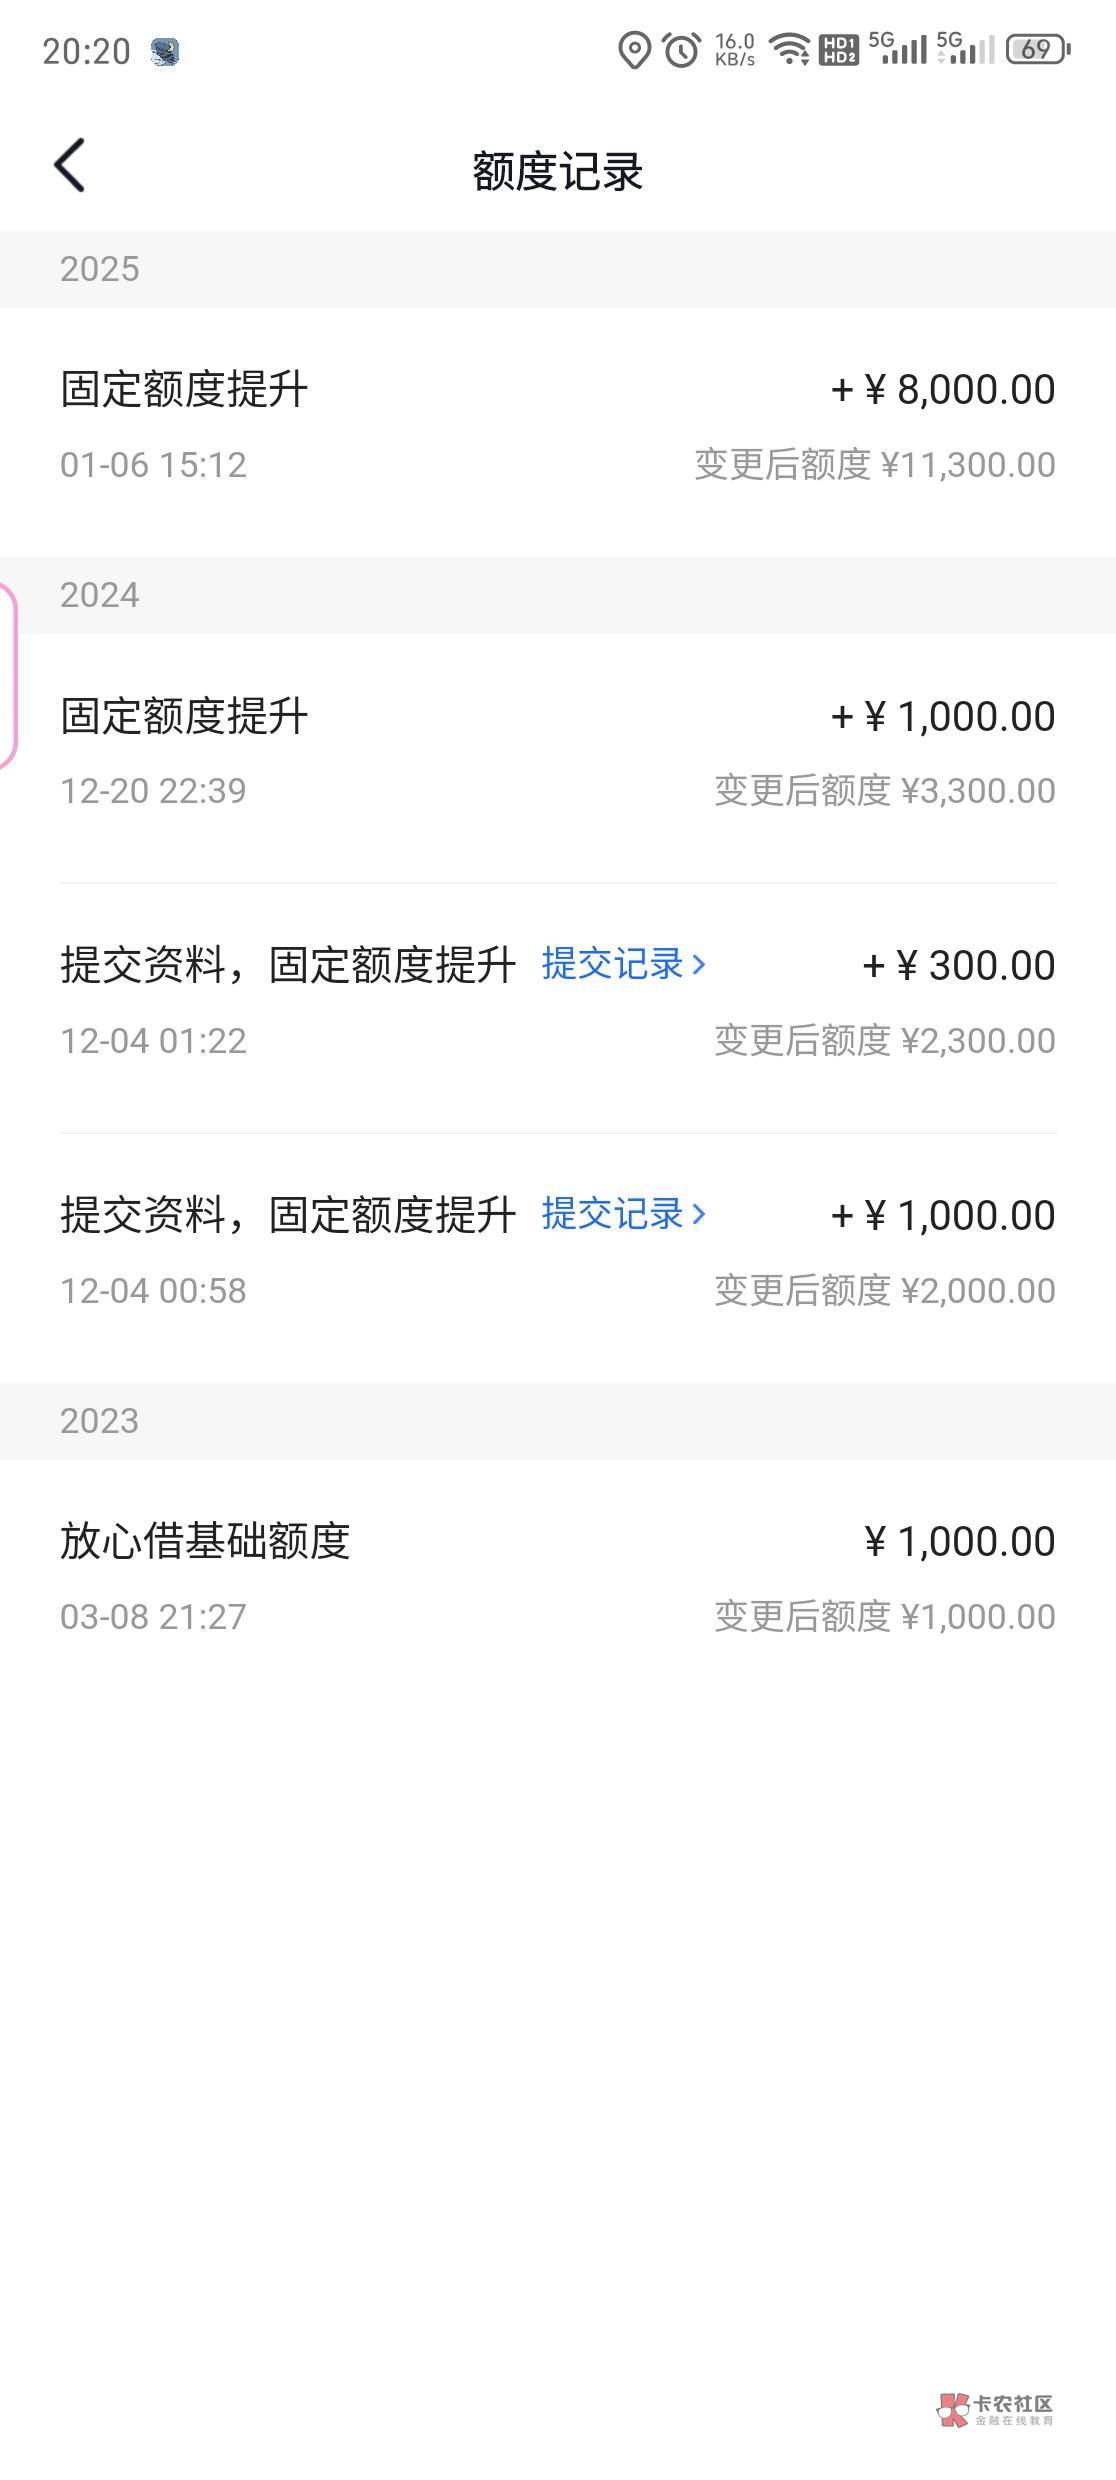Tap the notification icon beside the clock
The height and width of the screenshot is (2480, 1116).
165,51
